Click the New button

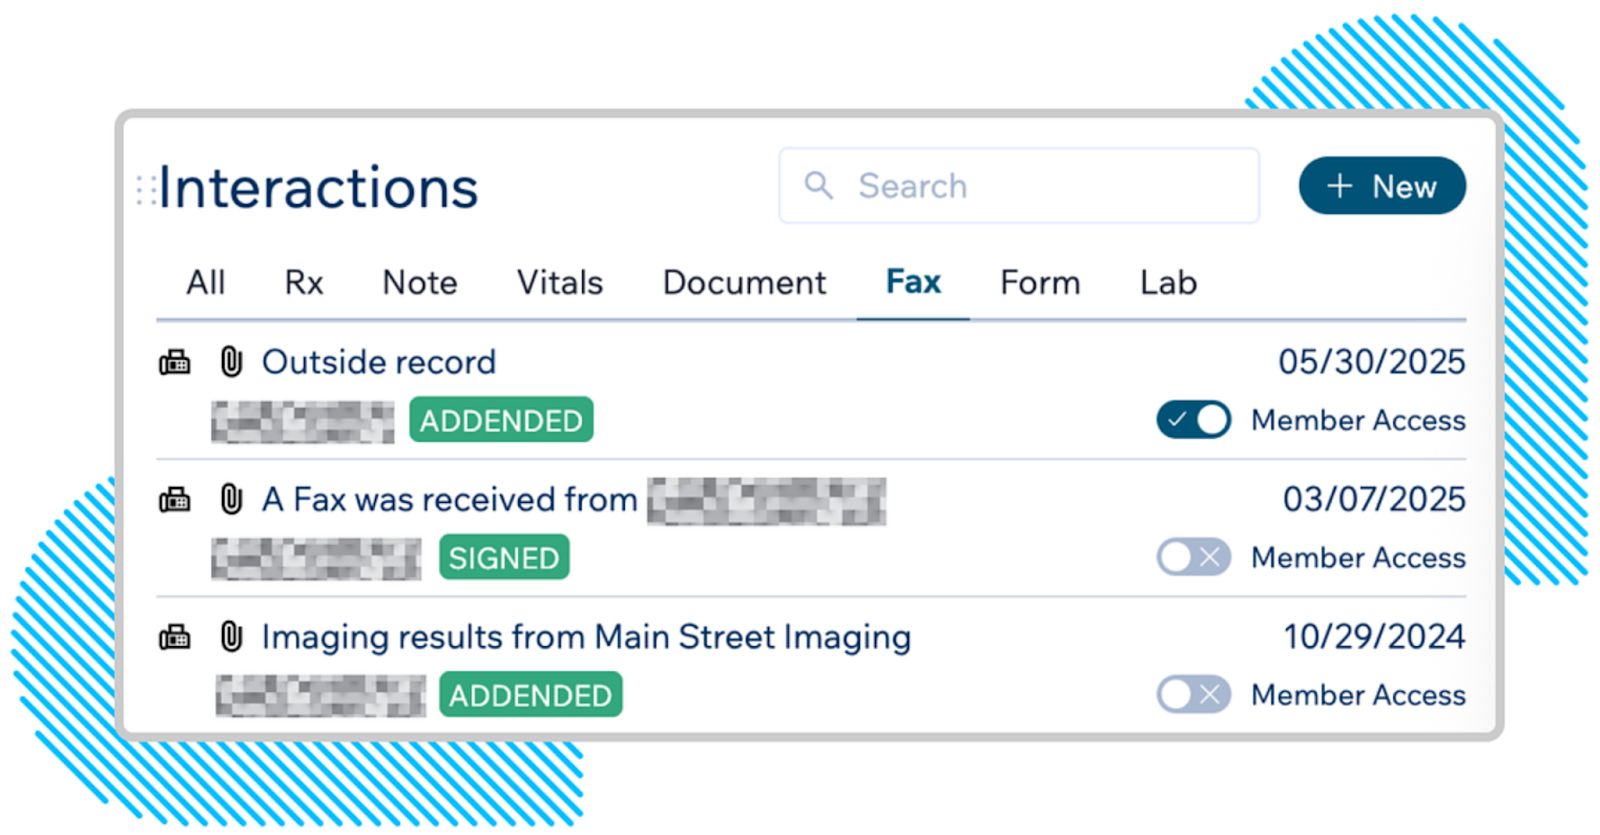pos(1382,186)
